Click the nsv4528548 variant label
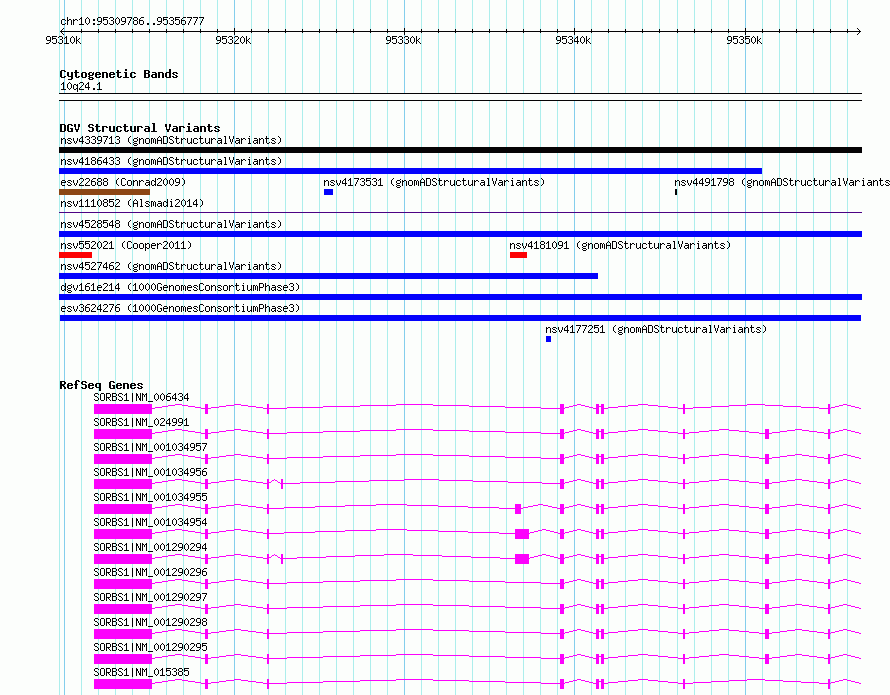This screenshot has height=695, width=890. tap(171, 224)
